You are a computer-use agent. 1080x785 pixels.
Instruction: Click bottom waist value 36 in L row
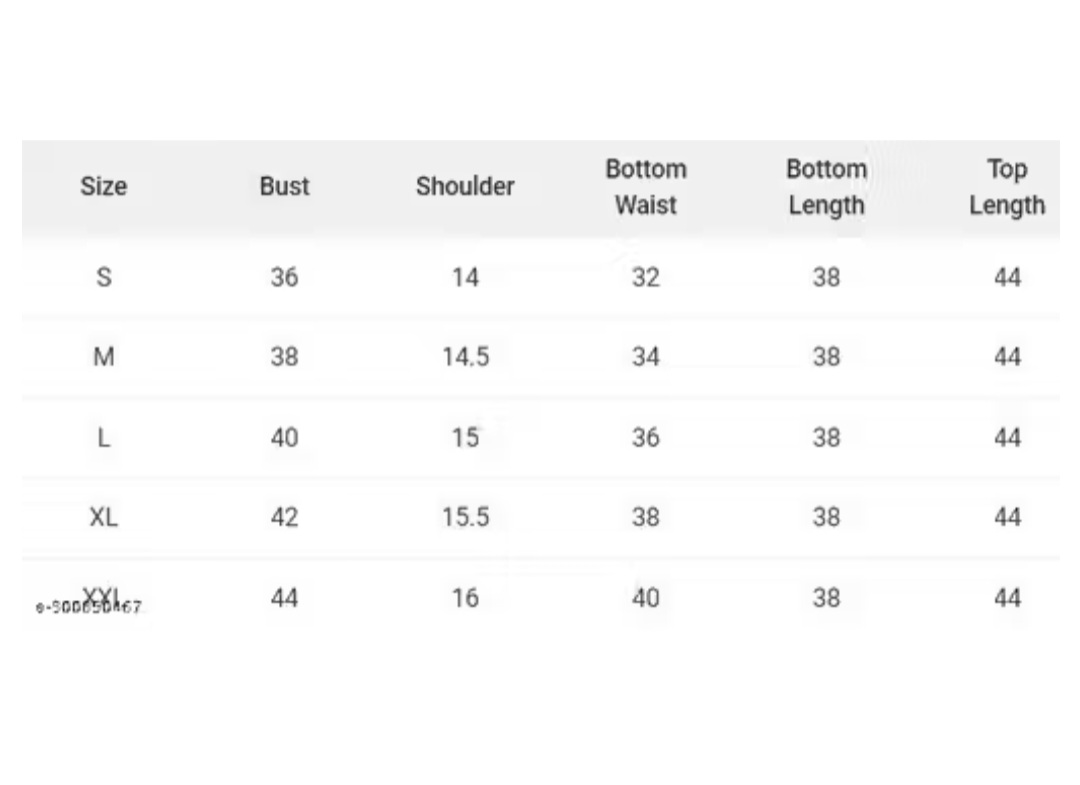tap(646, 437)
